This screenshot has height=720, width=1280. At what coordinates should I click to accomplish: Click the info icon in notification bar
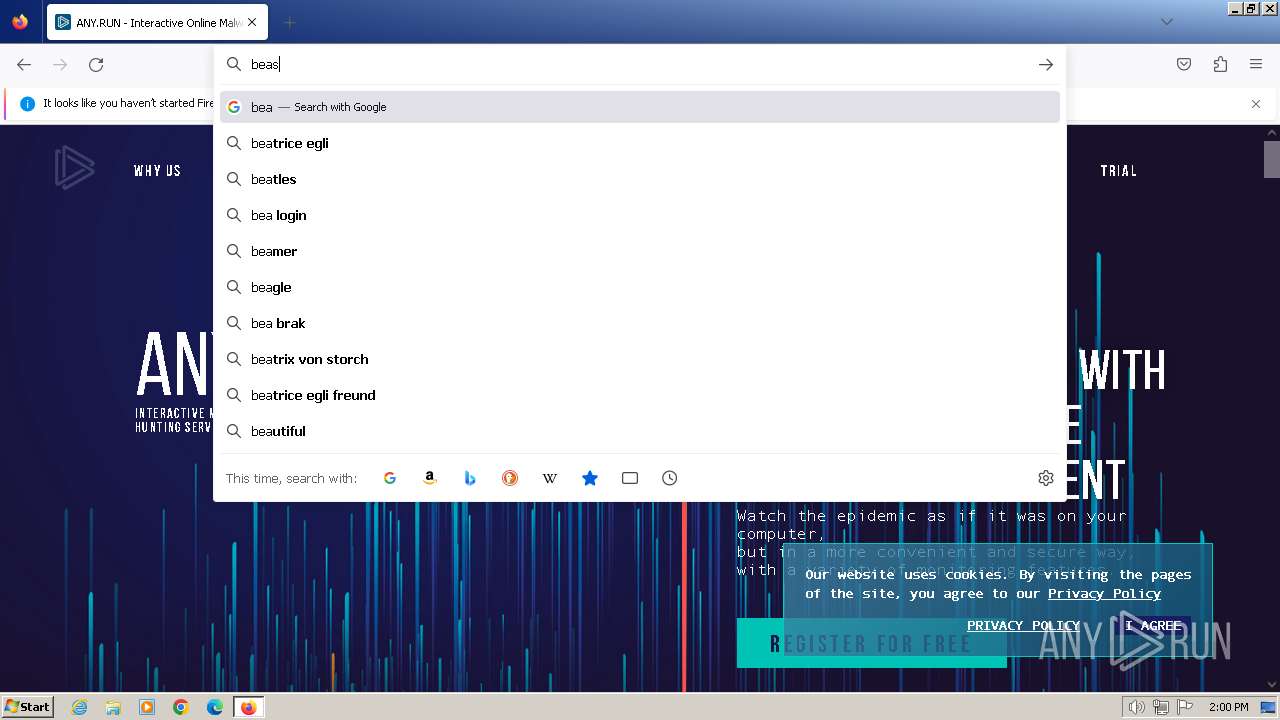pos(27,103)
